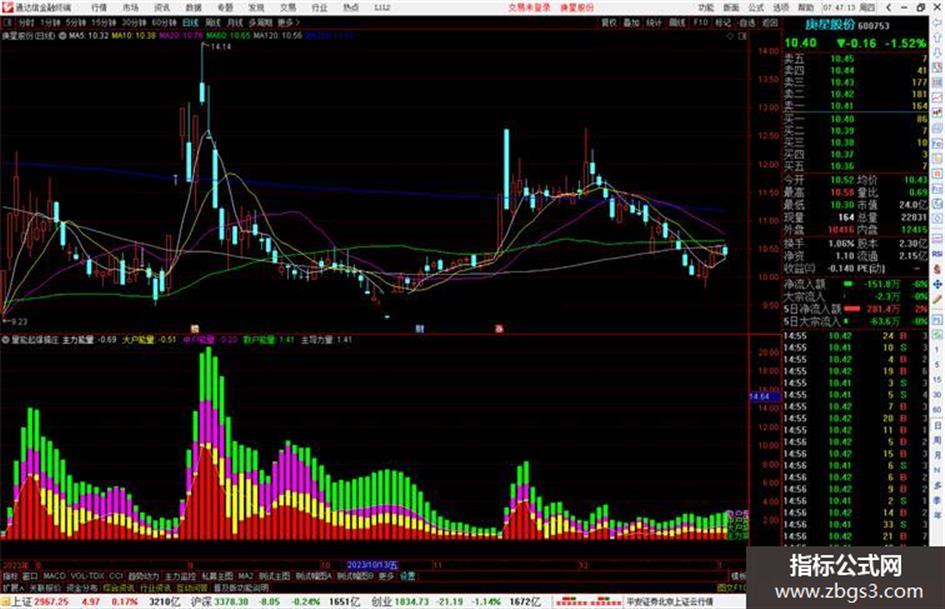Switch chart to the 60分钟 period

click(x=164, y=22)
